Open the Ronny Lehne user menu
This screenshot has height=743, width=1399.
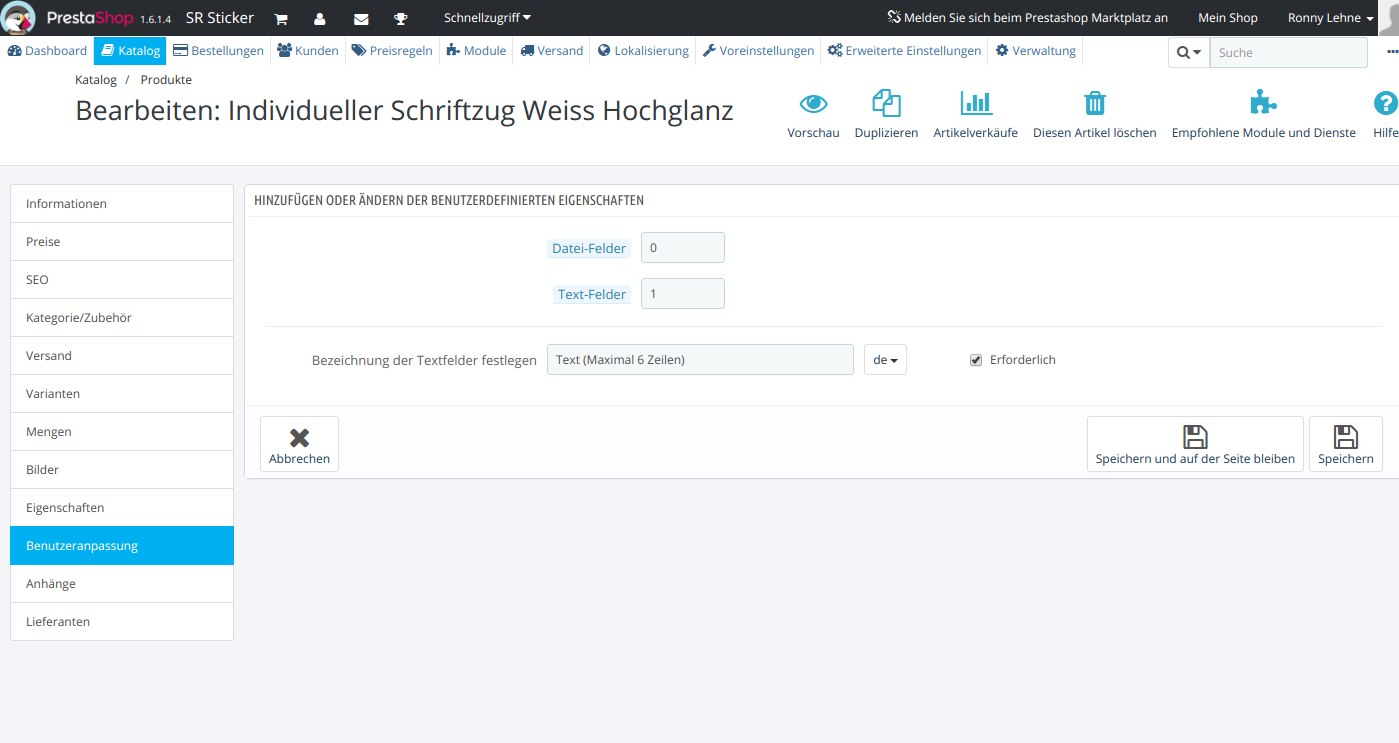pyautogui.click(x=1331, y=18)
